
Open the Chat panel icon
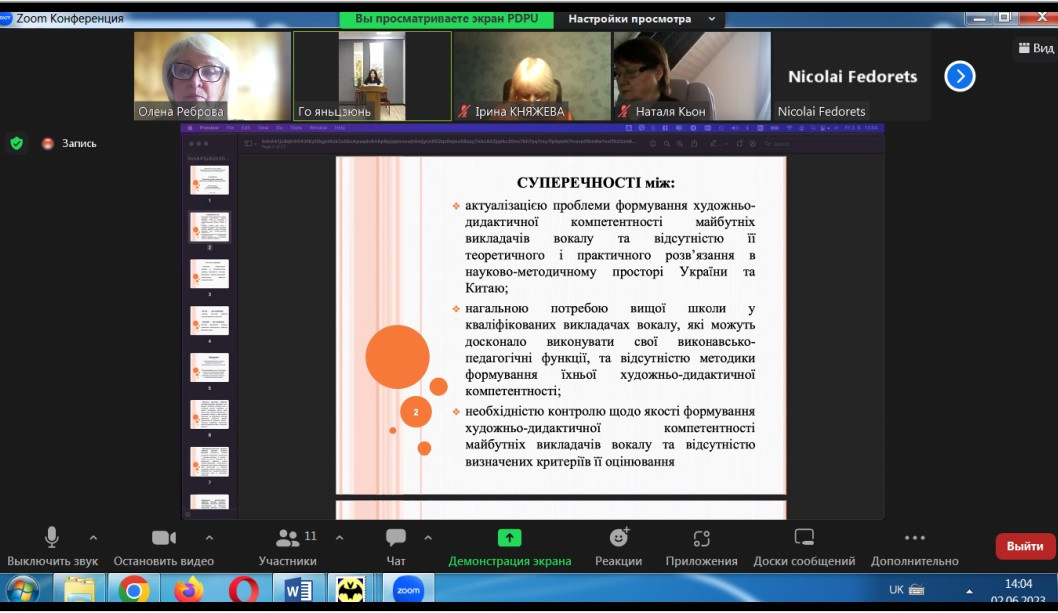[x=396, y=538]
